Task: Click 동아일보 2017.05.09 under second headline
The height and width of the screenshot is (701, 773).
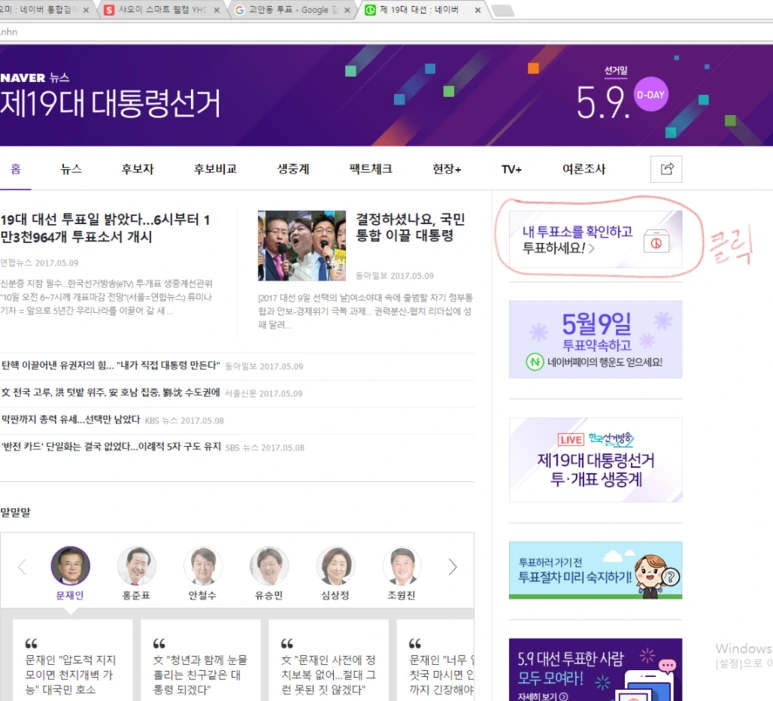Action: pos(394,276)
